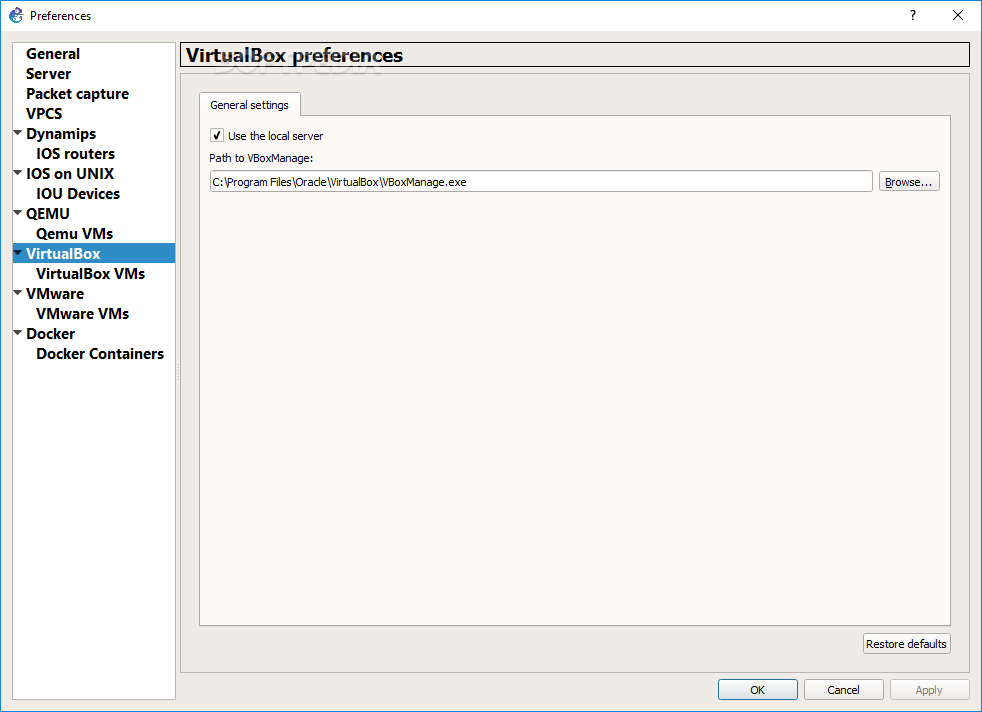Viewport: 982px width, 712px height.
Task: Click the help question mark button
Action: click(912, 15)
